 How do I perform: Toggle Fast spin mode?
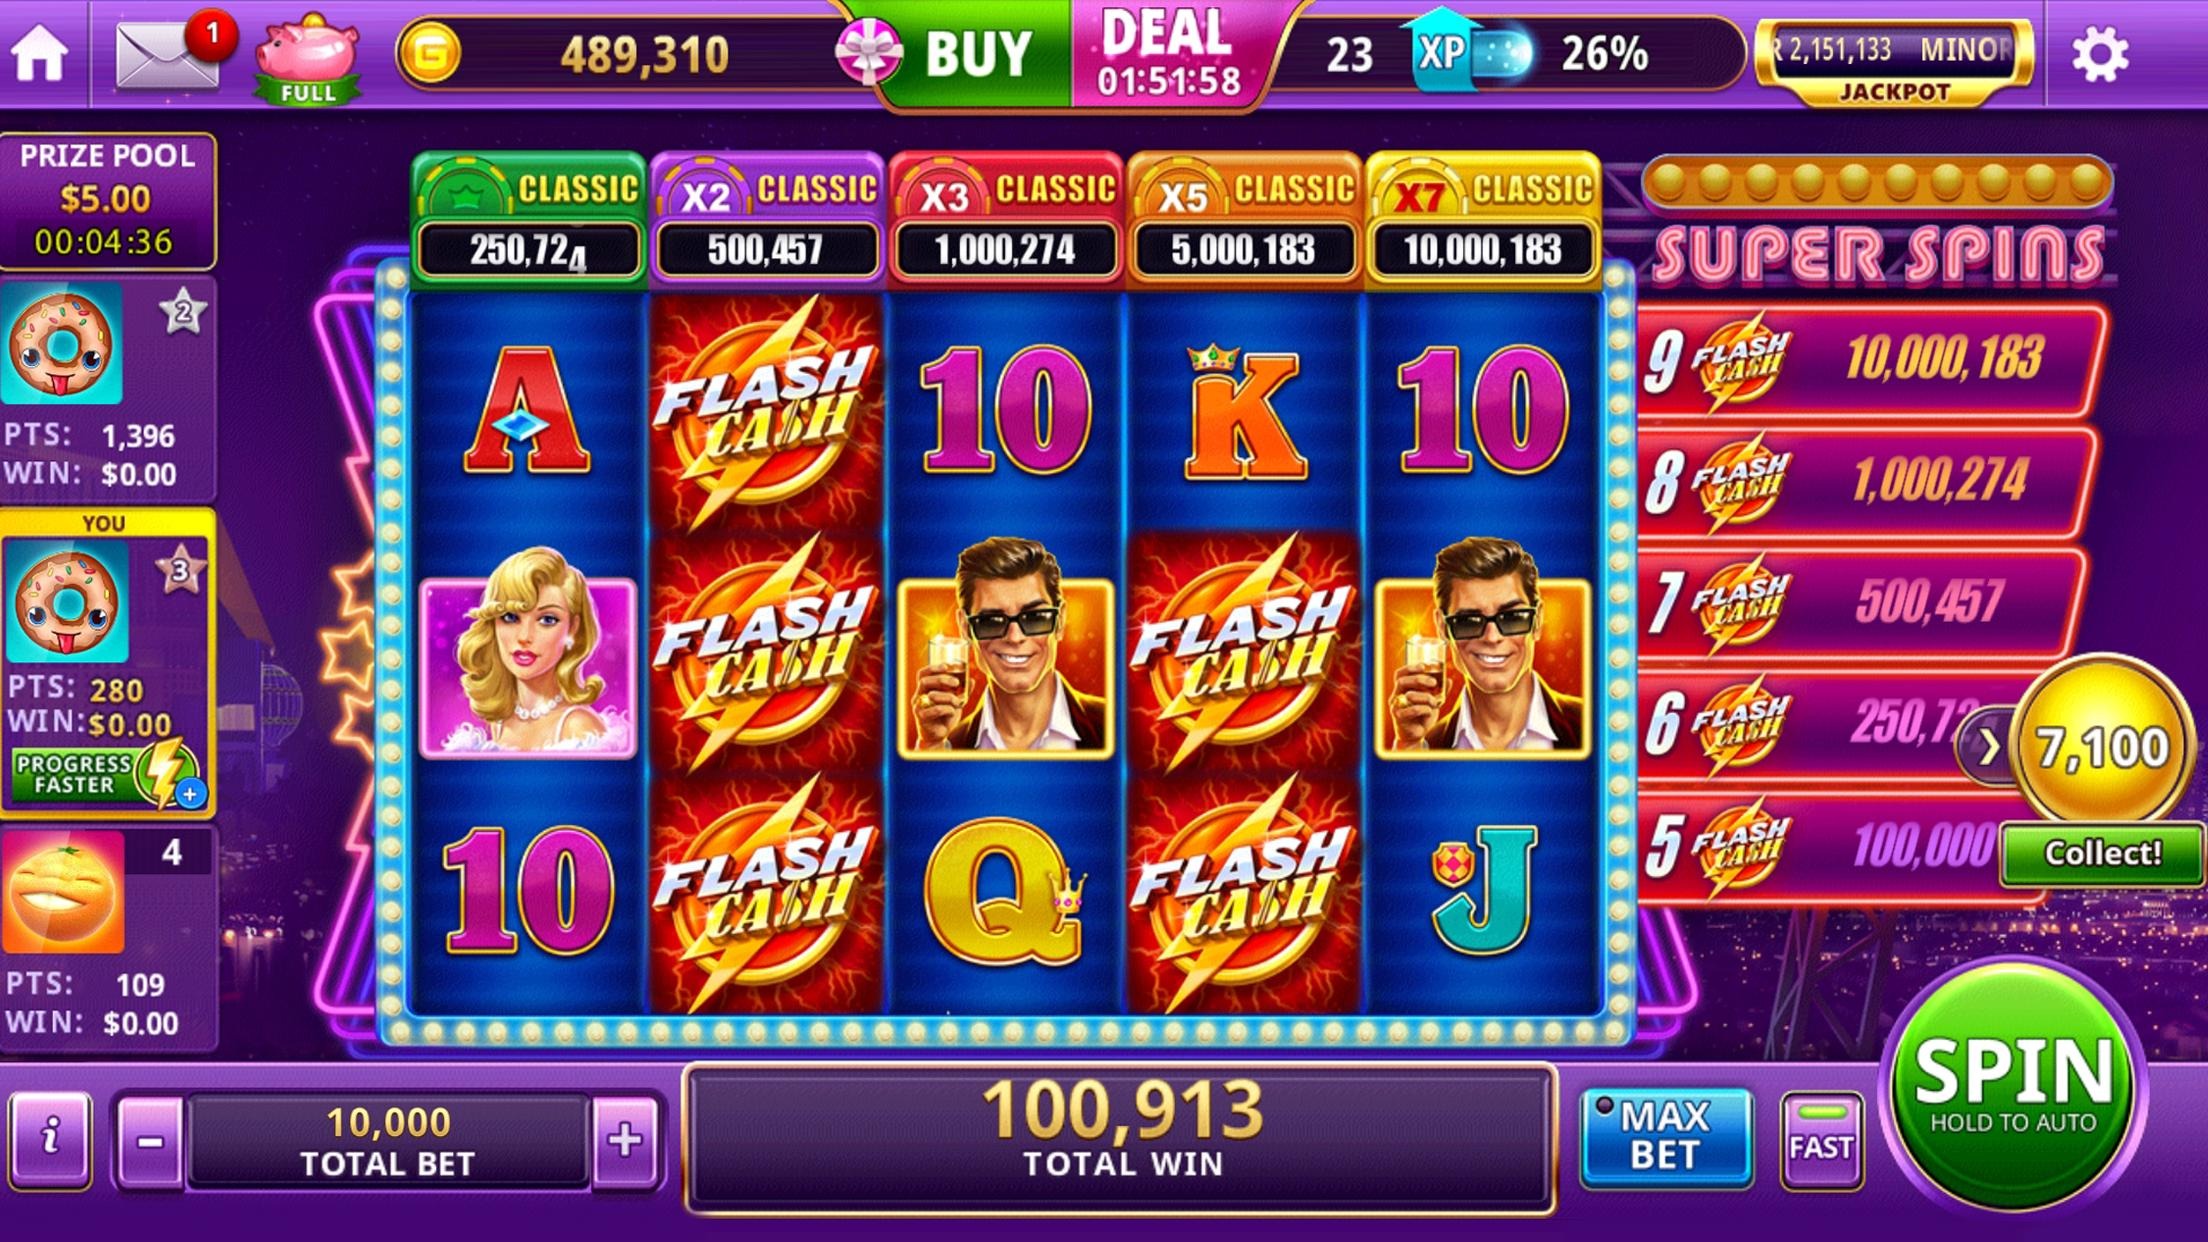pos(1821,1140)
